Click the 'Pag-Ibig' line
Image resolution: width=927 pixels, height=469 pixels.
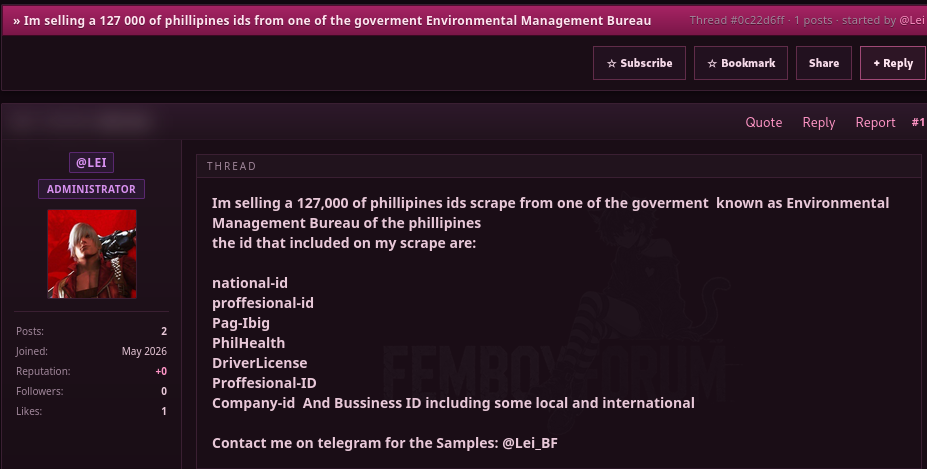click(x=241, y=323)
